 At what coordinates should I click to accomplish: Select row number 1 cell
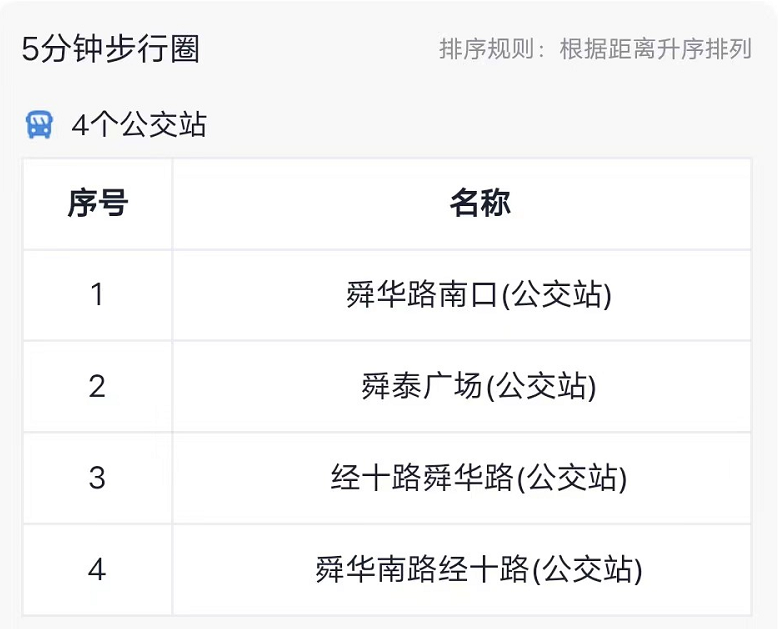(98, 295)
